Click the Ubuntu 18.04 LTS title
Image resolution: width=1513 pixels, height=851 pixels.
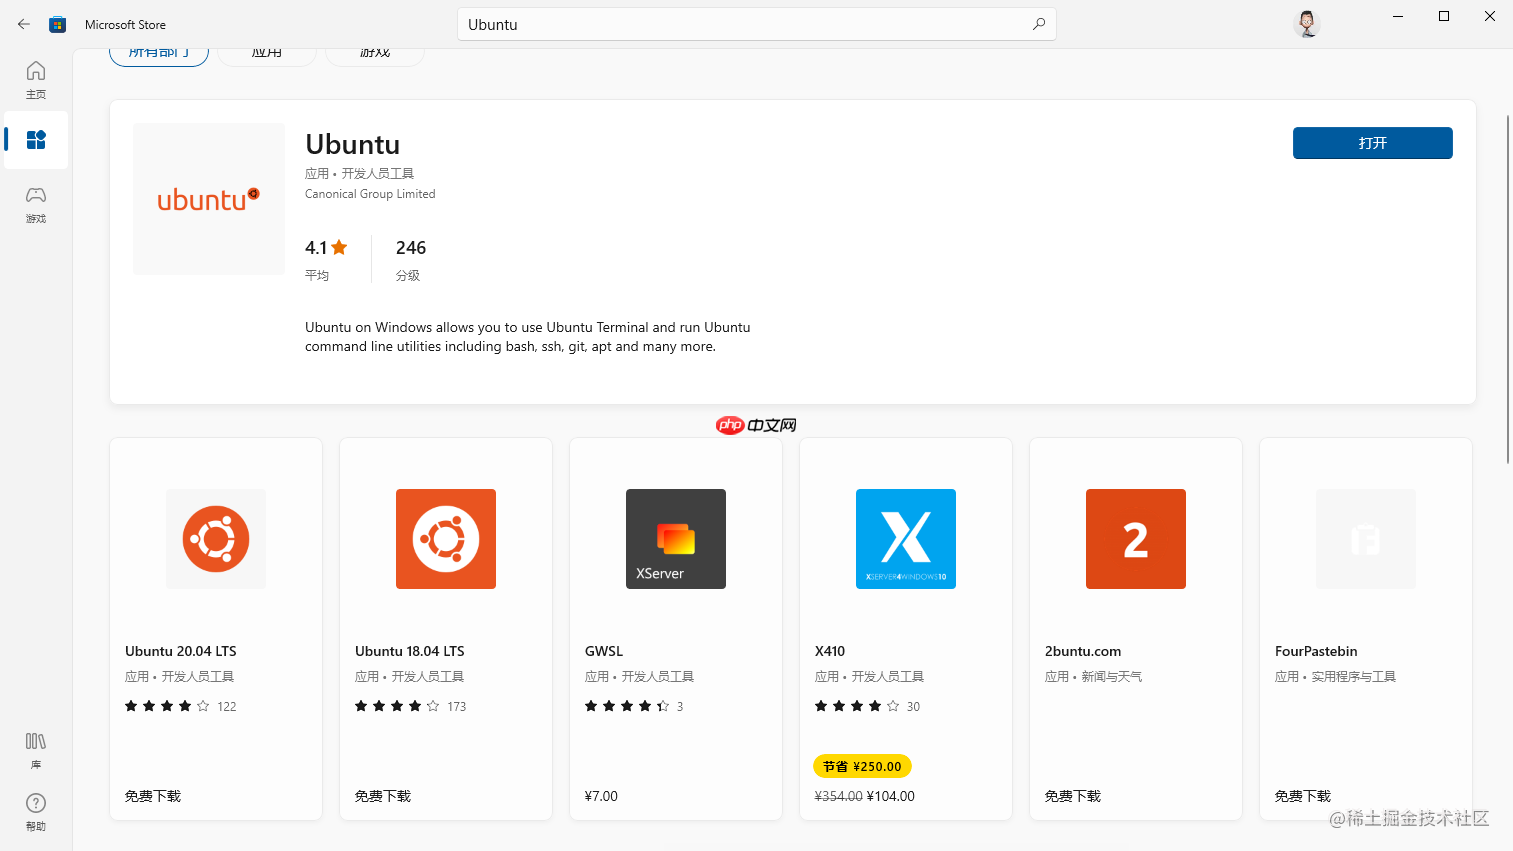tap(410, 651)
